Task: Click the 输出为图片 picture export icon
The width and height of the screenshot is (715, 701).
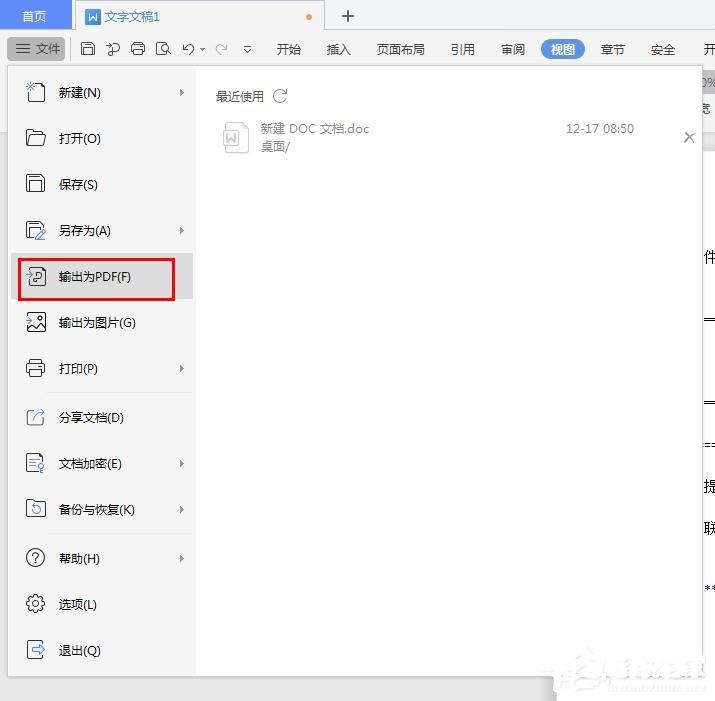Action: point(36,322)
